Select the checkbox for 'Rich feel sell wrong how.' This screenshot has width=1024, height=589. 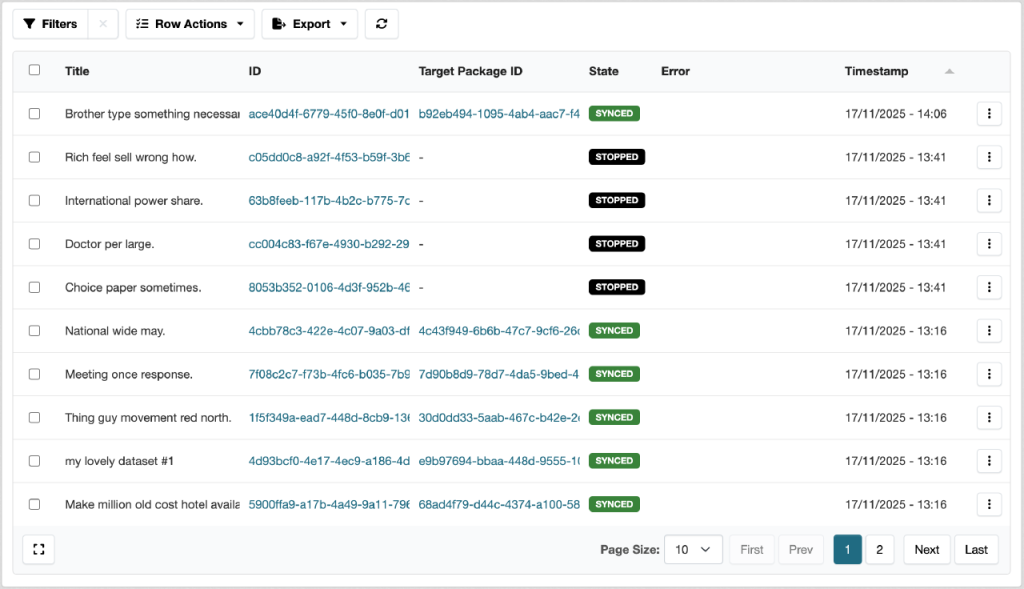pyautogui.click(x=34, y=156)
